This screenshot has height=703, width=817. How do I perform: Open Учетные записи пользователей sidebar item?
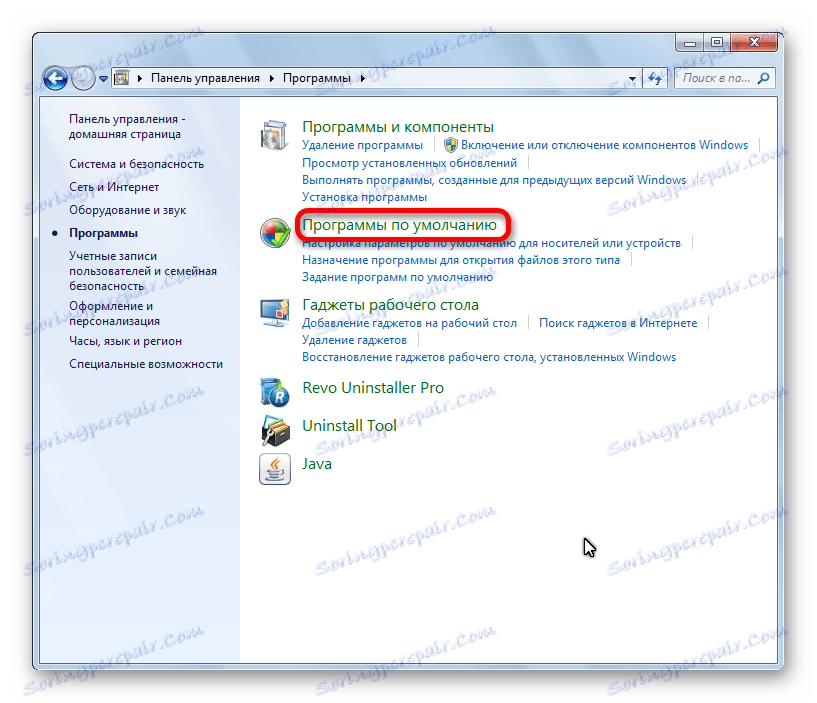[143, 271]
